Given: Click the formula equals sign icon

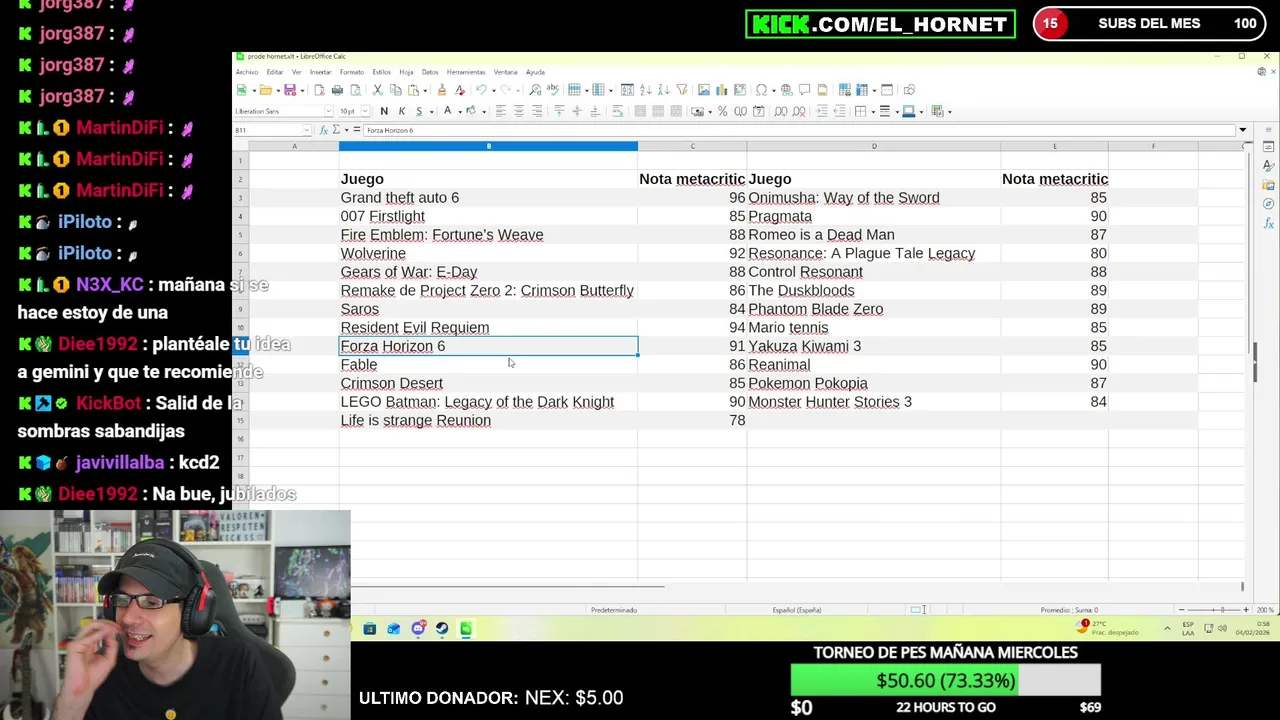Looking at the screenshot, I should click(357, 130).
